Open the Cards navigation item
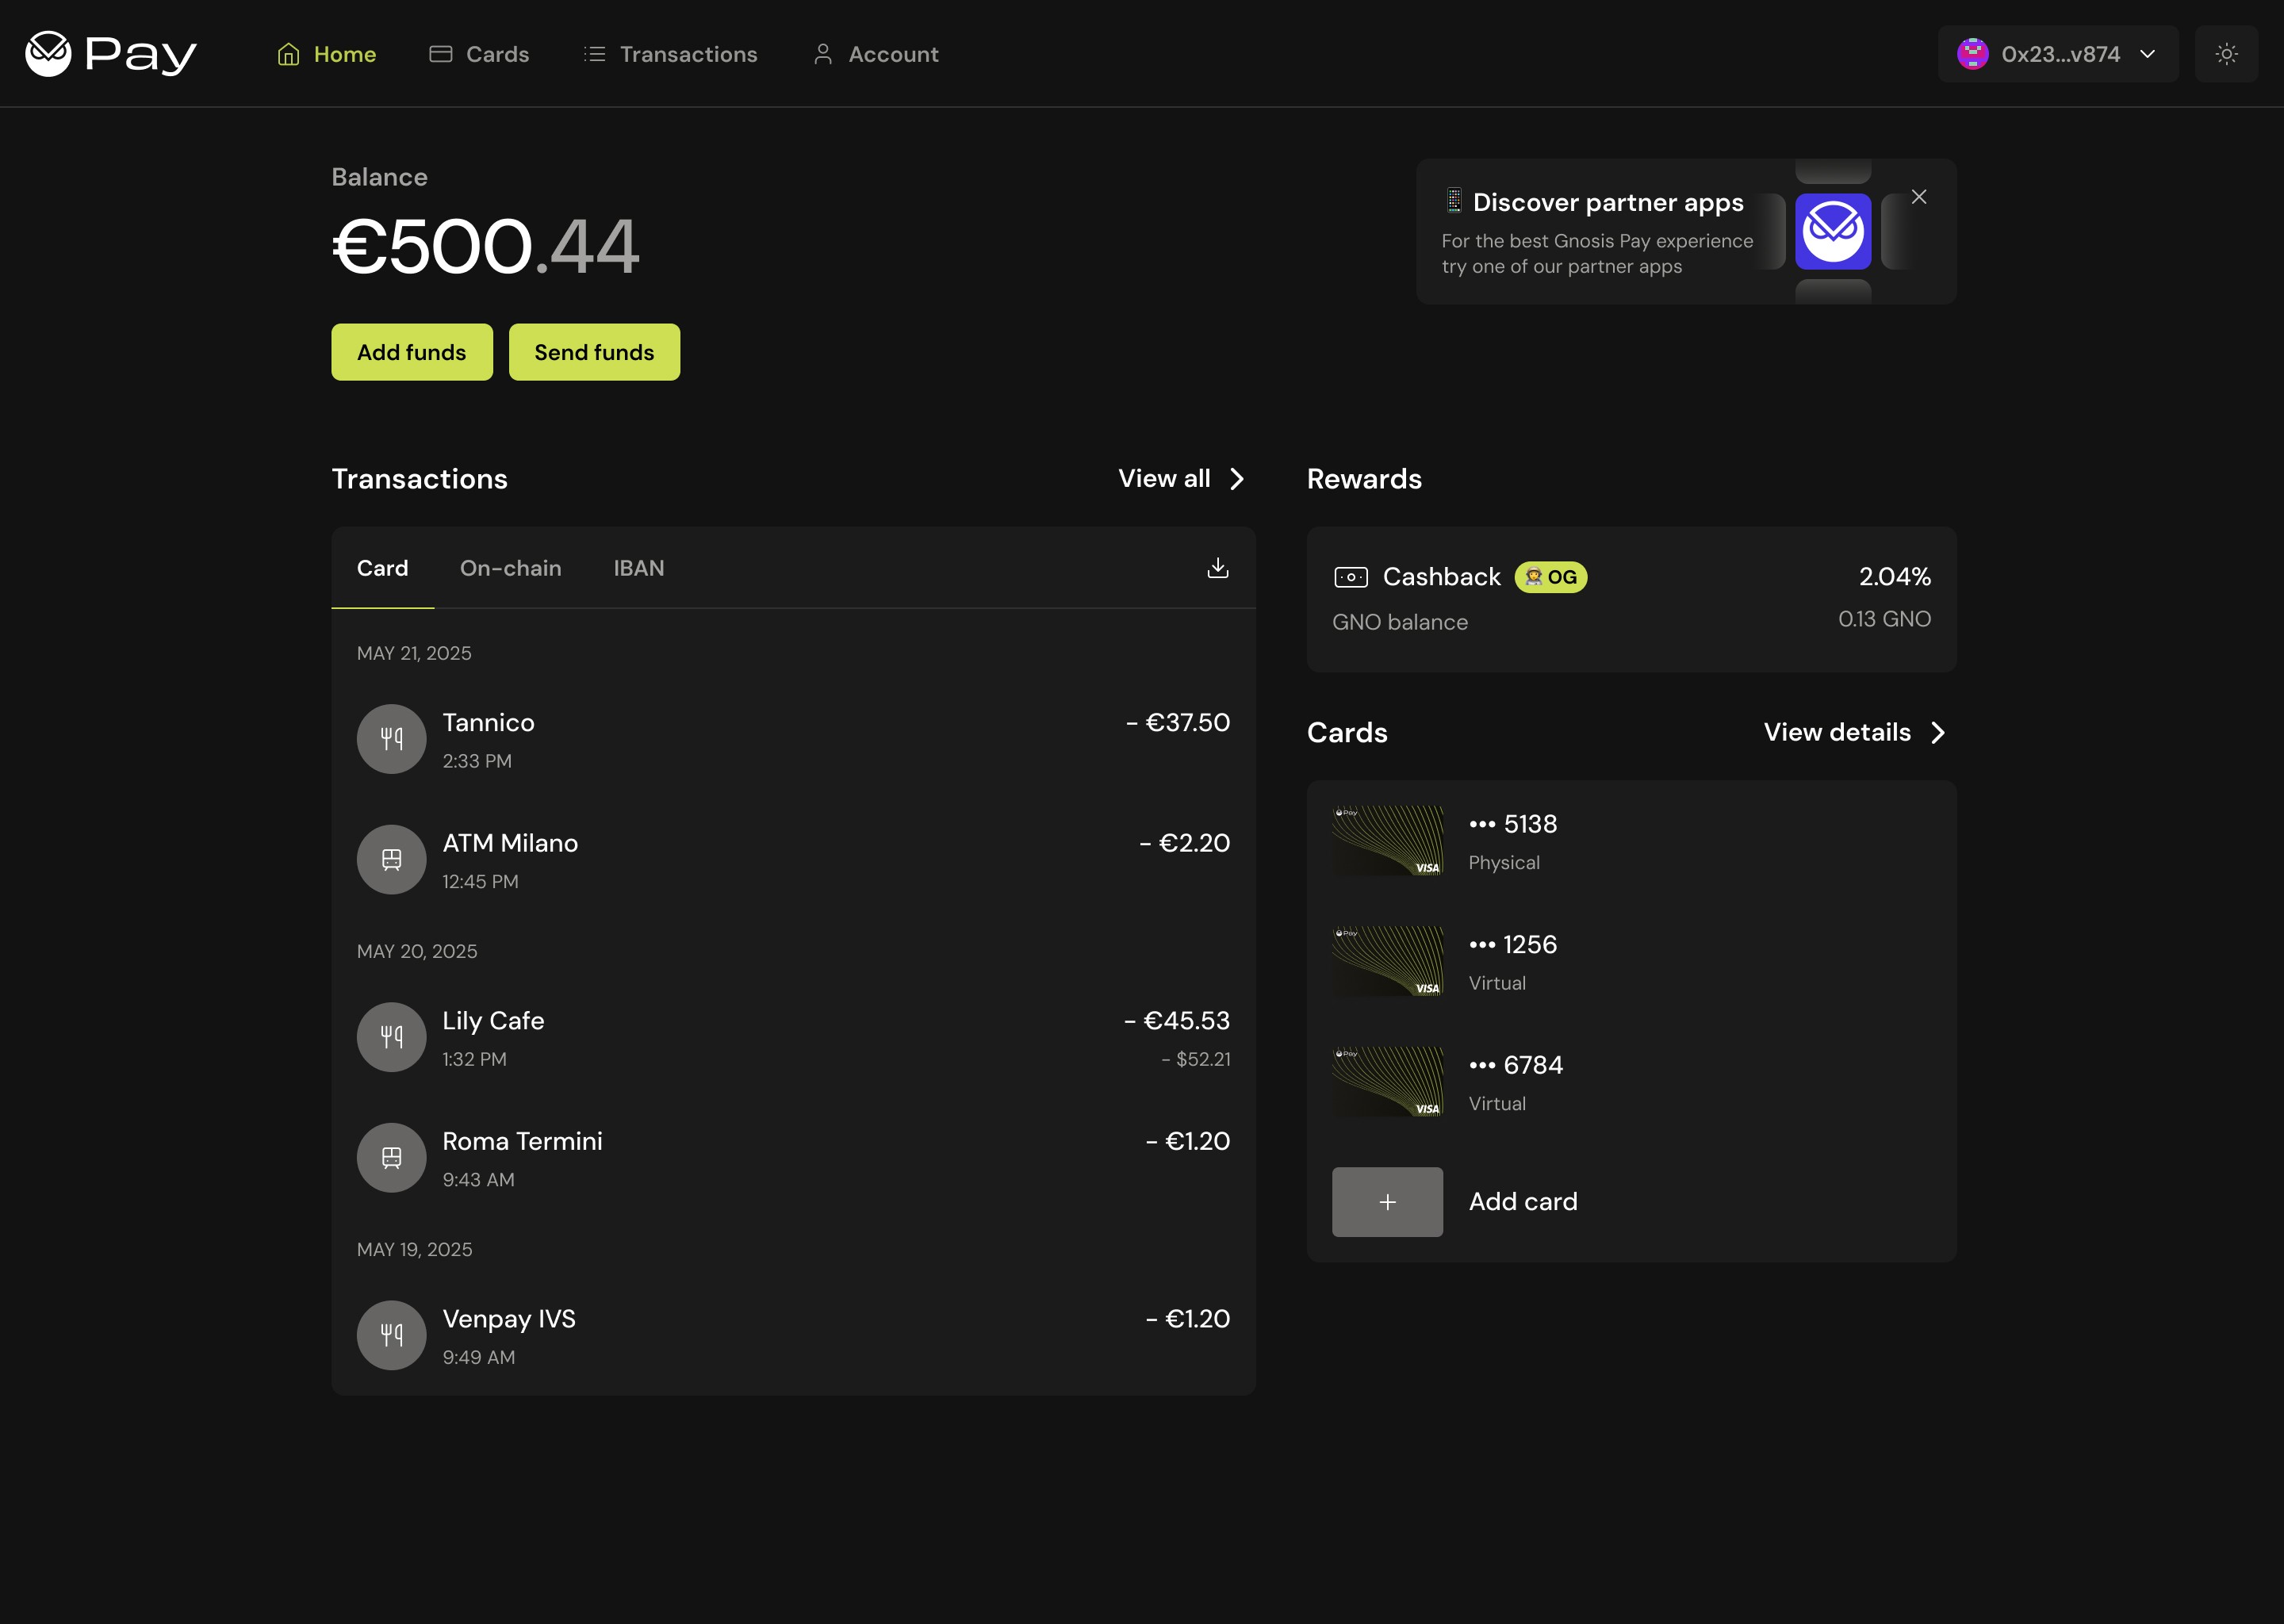The image size is (2284, 1624). point(479,54)
